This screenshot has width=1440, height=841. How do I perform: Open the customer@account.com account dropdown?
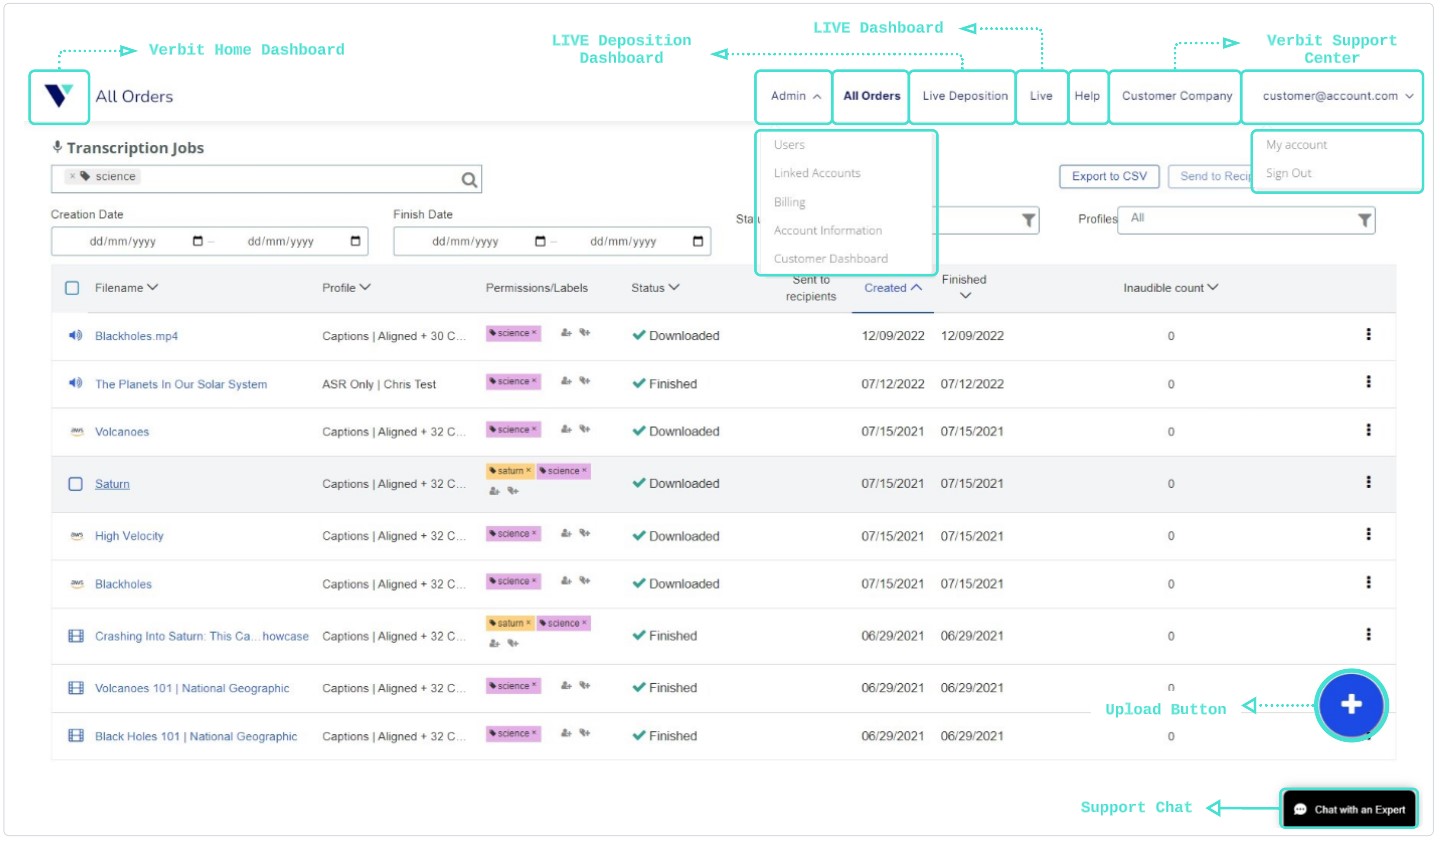[x=1337, y=96]
